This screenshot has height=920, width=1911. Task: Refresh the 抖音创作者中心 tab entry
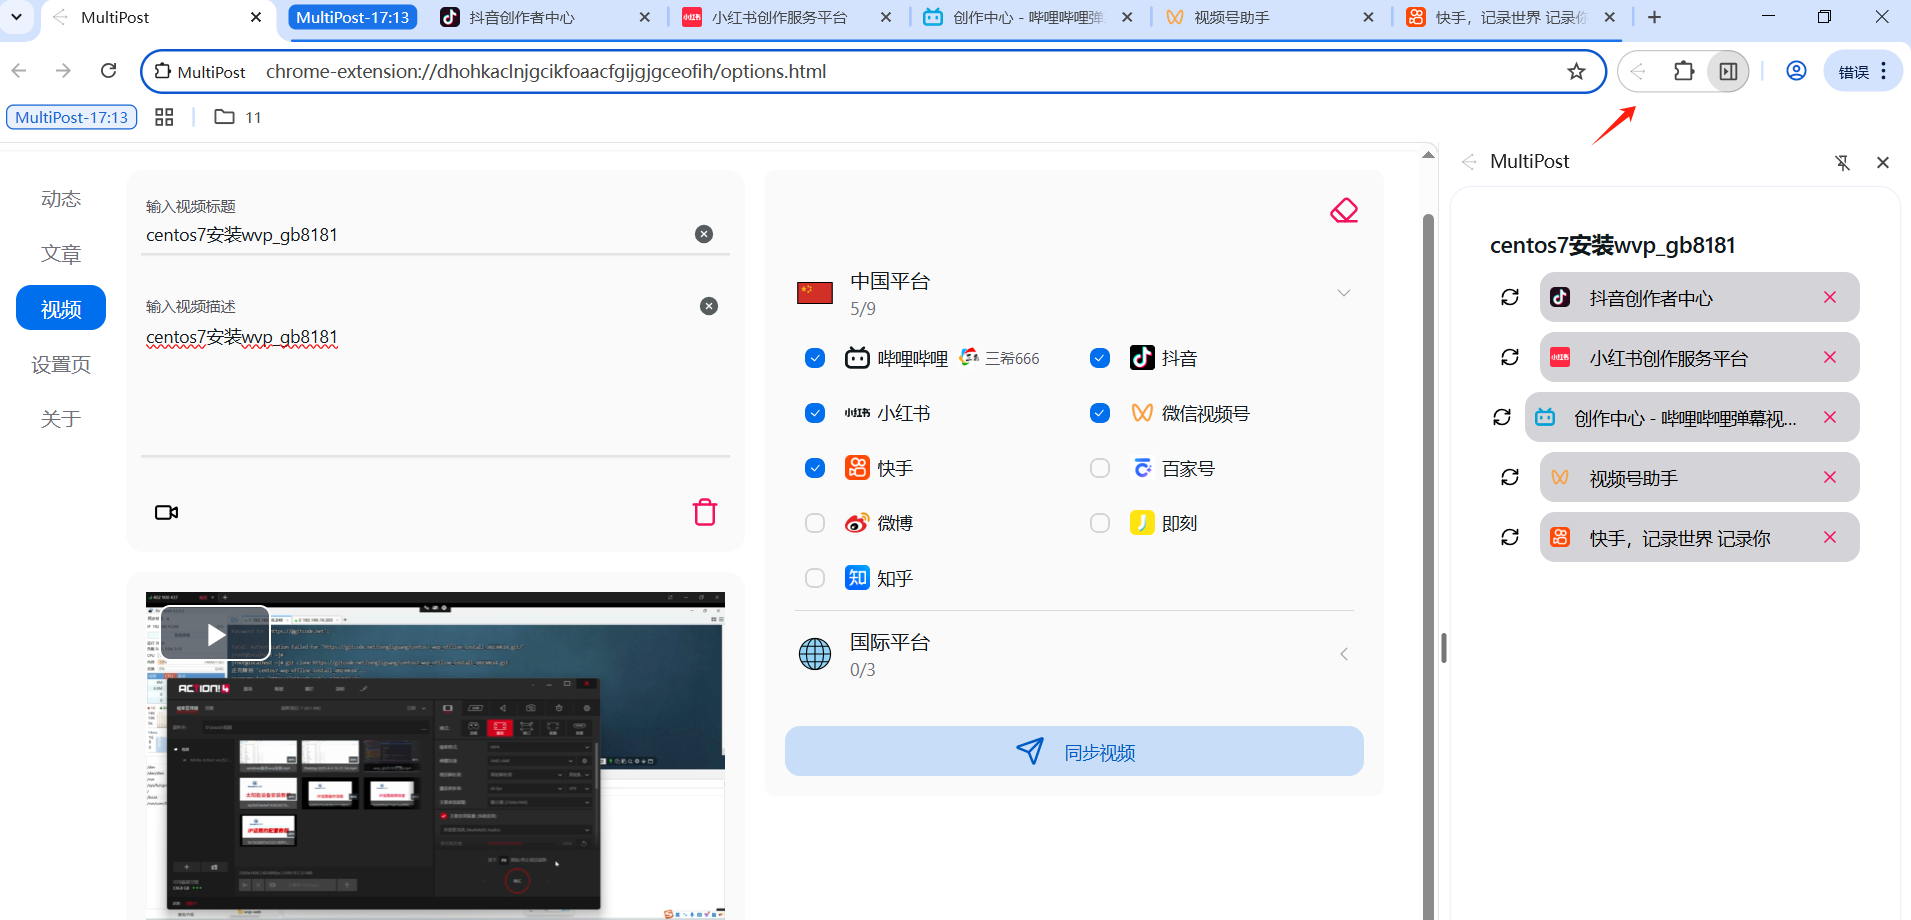click(1510, 297)
